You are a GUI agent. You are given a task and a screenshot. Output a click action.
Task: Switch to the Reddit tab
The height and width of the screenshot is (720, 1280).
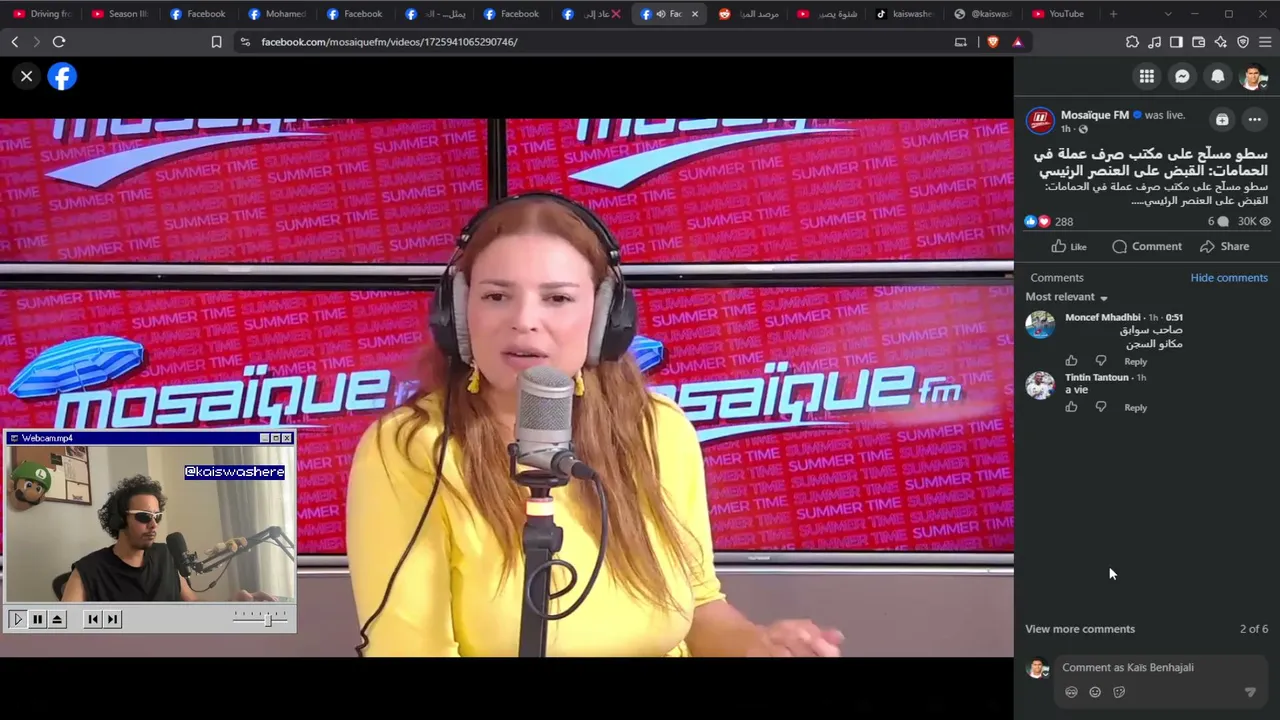[x=749, y=14]
